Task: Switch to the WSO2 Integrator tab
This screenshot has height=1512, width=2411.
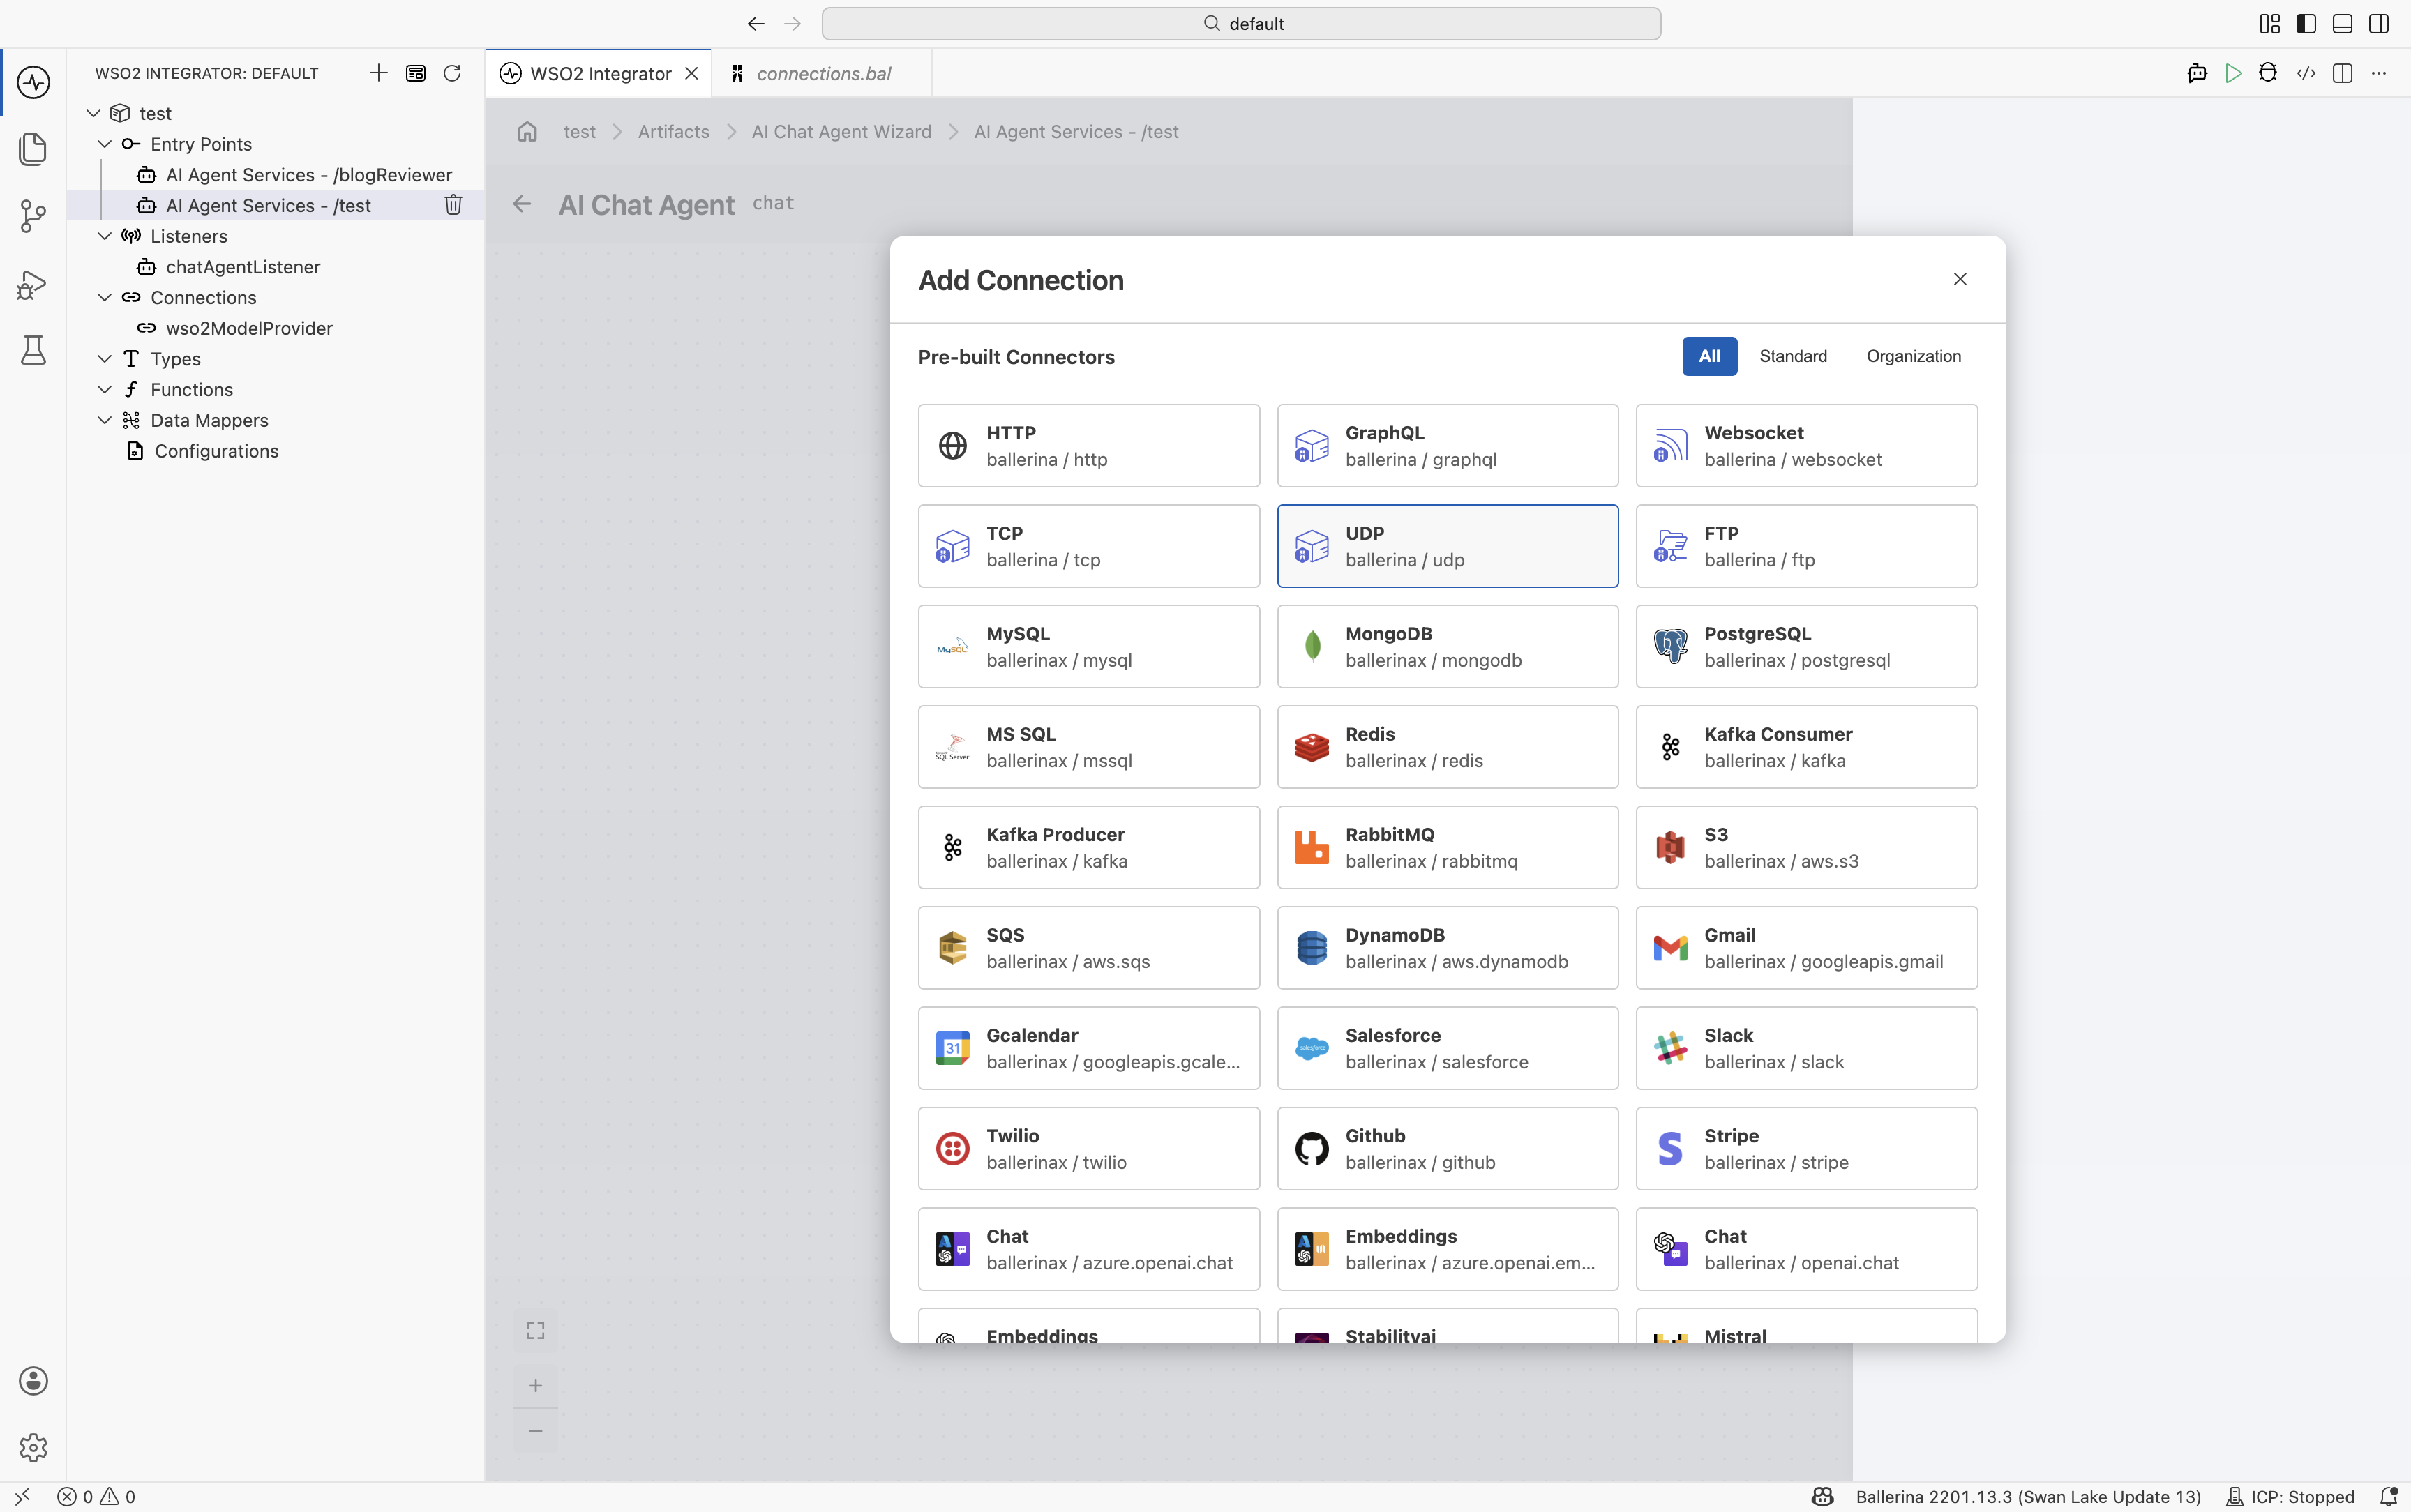Action: [x=599, y=73]
